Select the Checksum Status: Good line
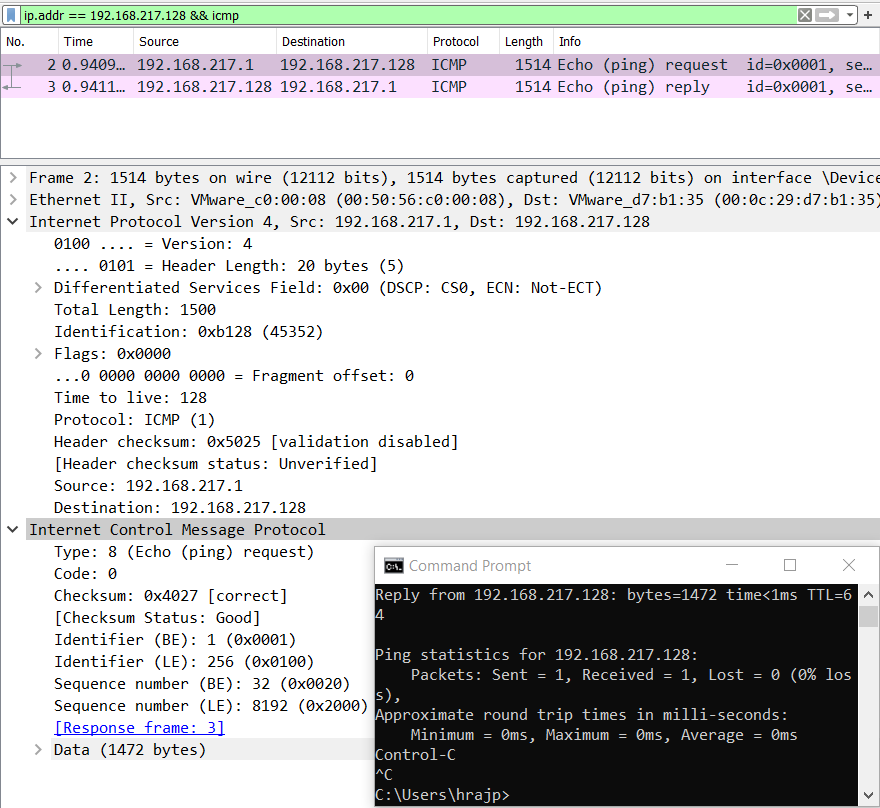Viewport: 880px width, 808px height. (x=157, y=618)
